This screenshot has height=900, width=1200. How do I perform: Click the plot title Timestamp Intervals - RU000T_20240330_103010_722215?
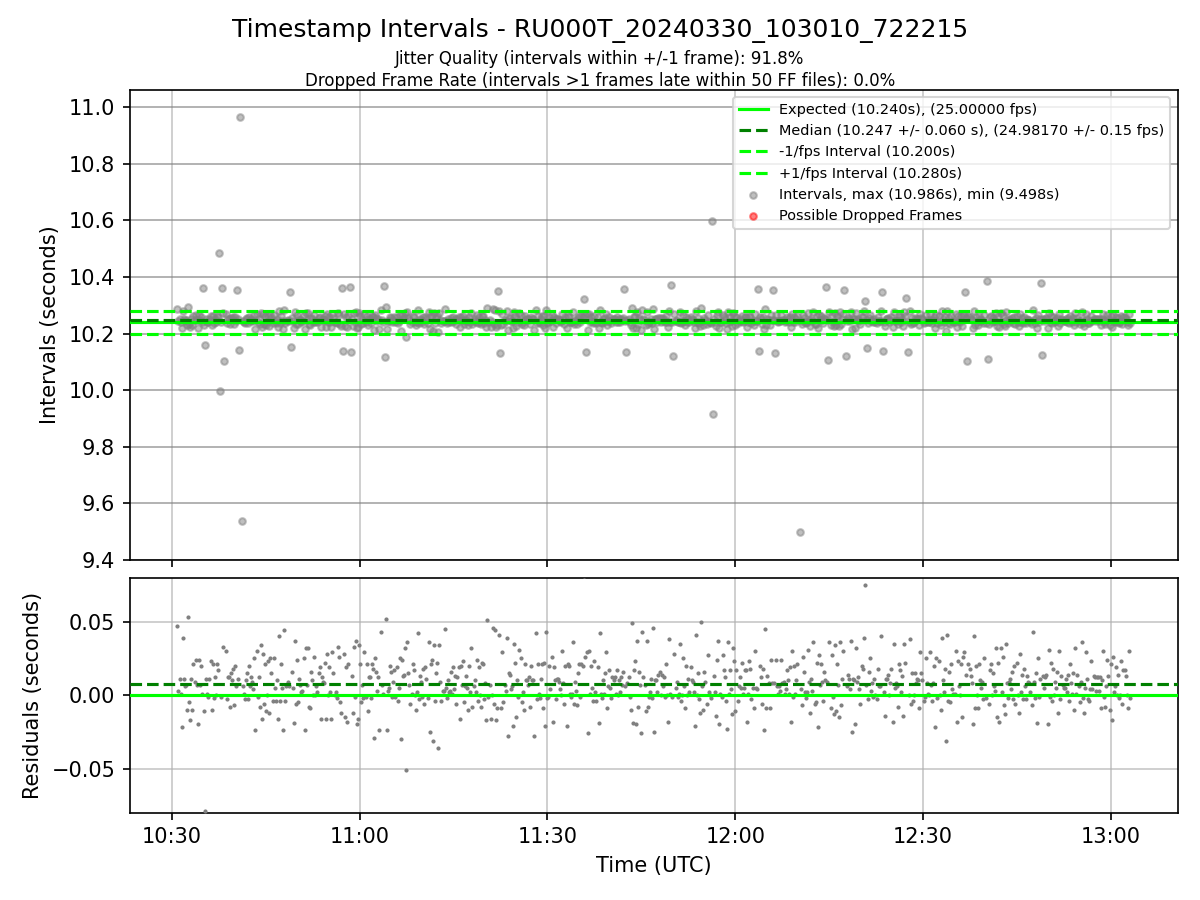click(x=600, y=29)
